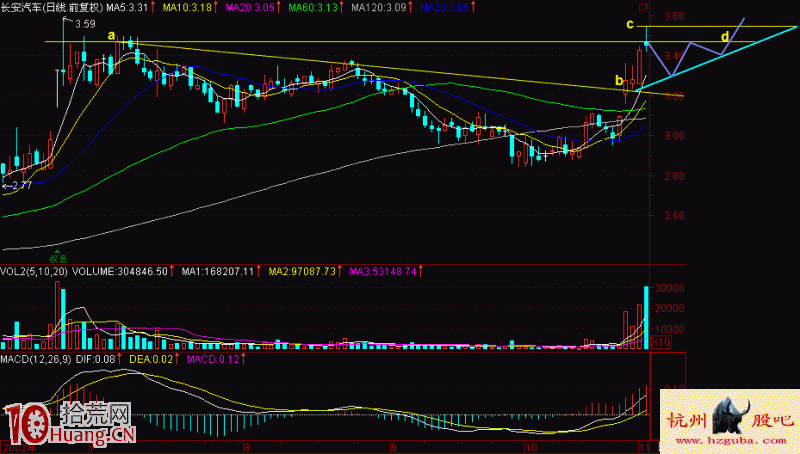Screen dimensions: 800x454
Task: Click the magenta MA3:53148.74 label
Action: point(383,271)
